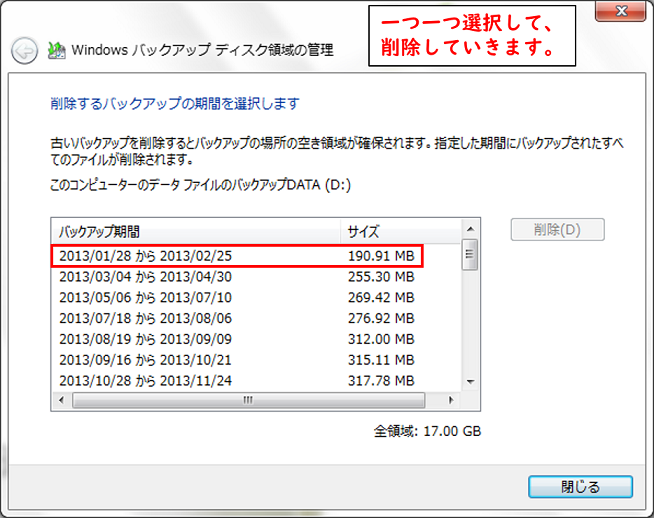Click the vertical scrollbar up arrow

click(x=470, y=229)
